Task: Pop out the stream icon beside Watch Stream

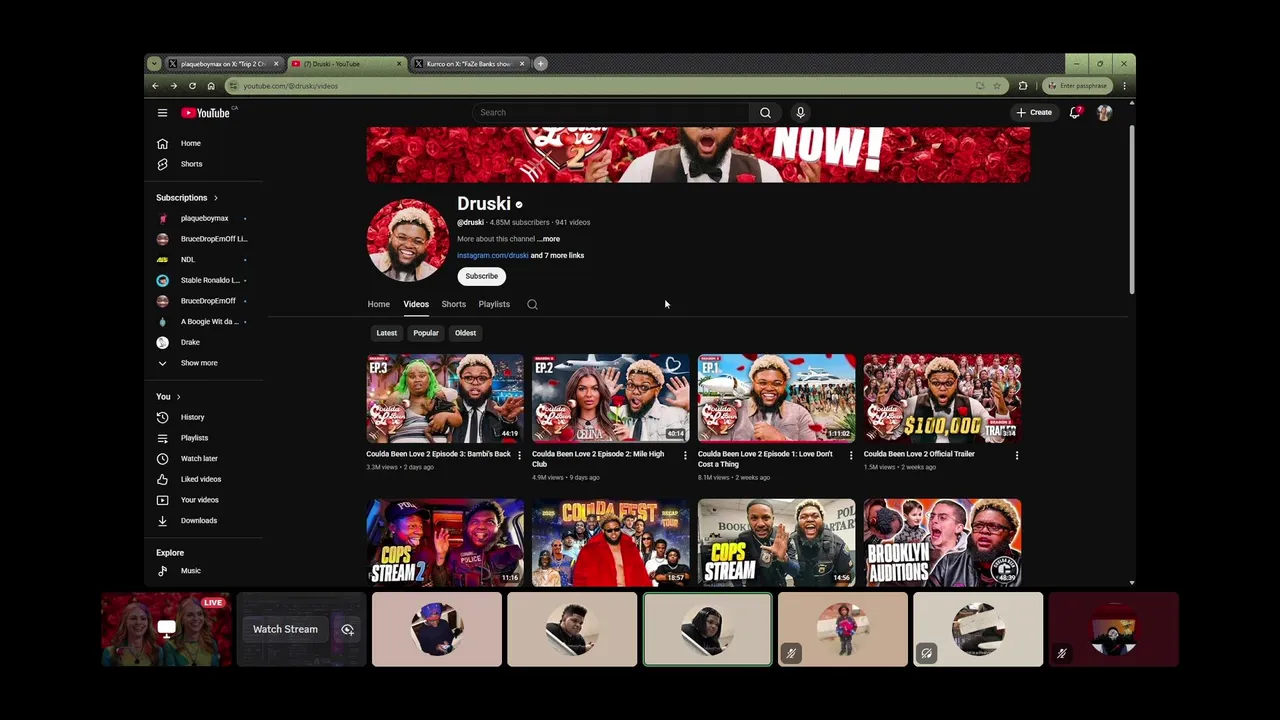Action: click(x=347, y=630)
